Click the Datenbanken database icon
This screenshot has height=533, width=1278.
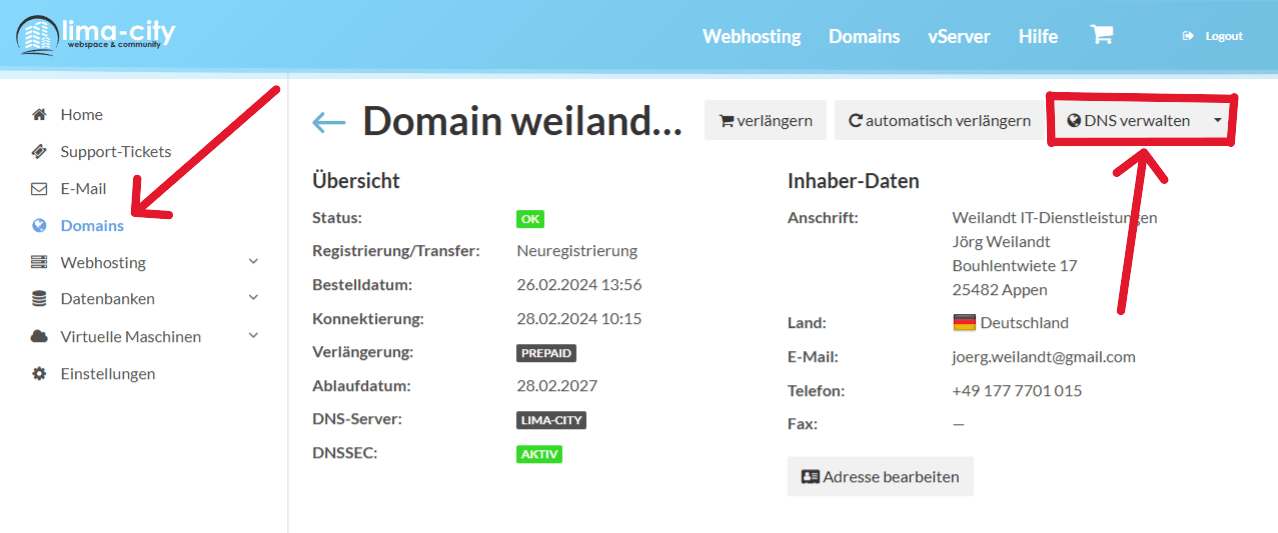click(x=39, y=298)
